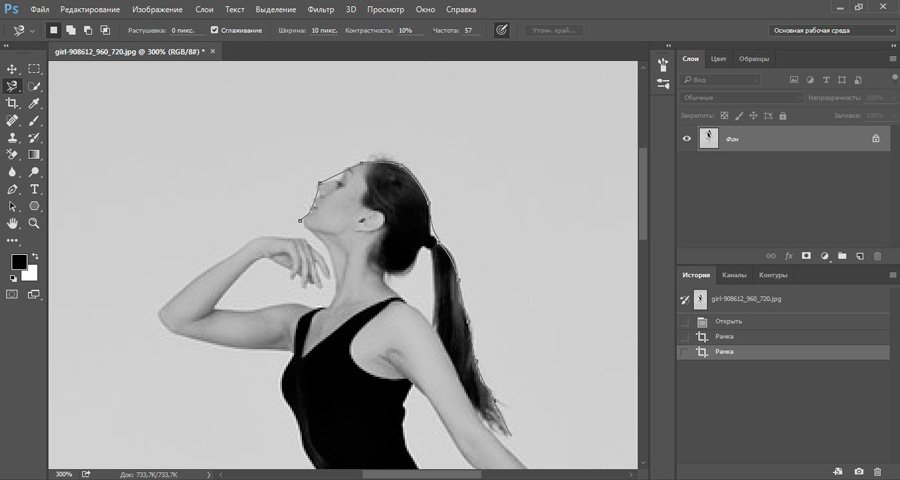Select the first Рамка history state
This screenshot has height=480, width=900.
[x=723, y=337]
